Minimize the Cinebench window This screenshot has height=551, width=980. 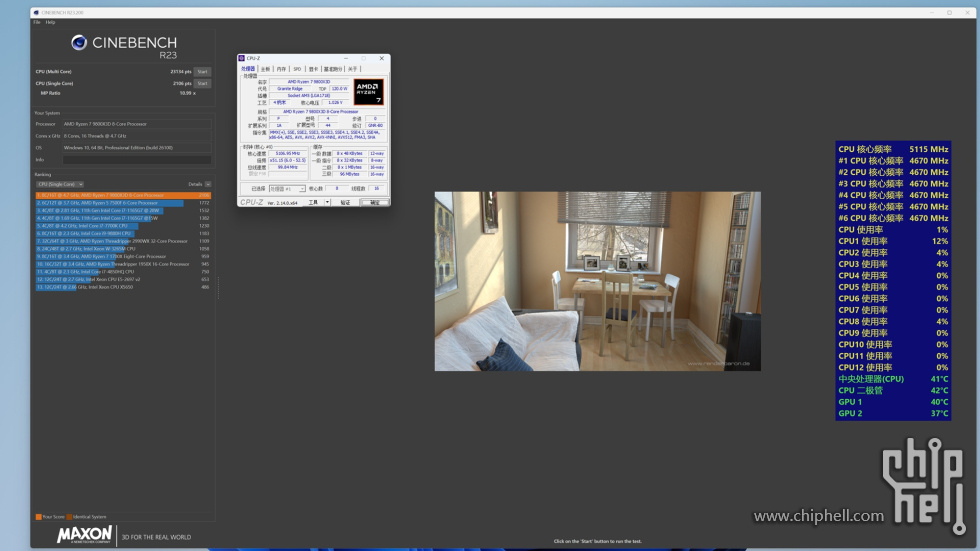(931, 12)
